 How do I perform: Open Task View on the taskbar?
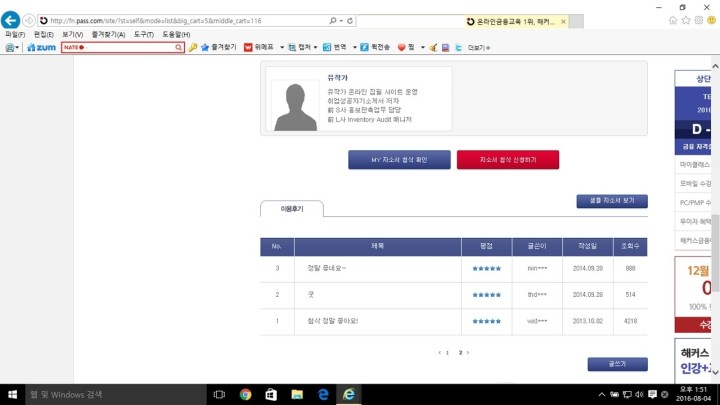(219, 394)
